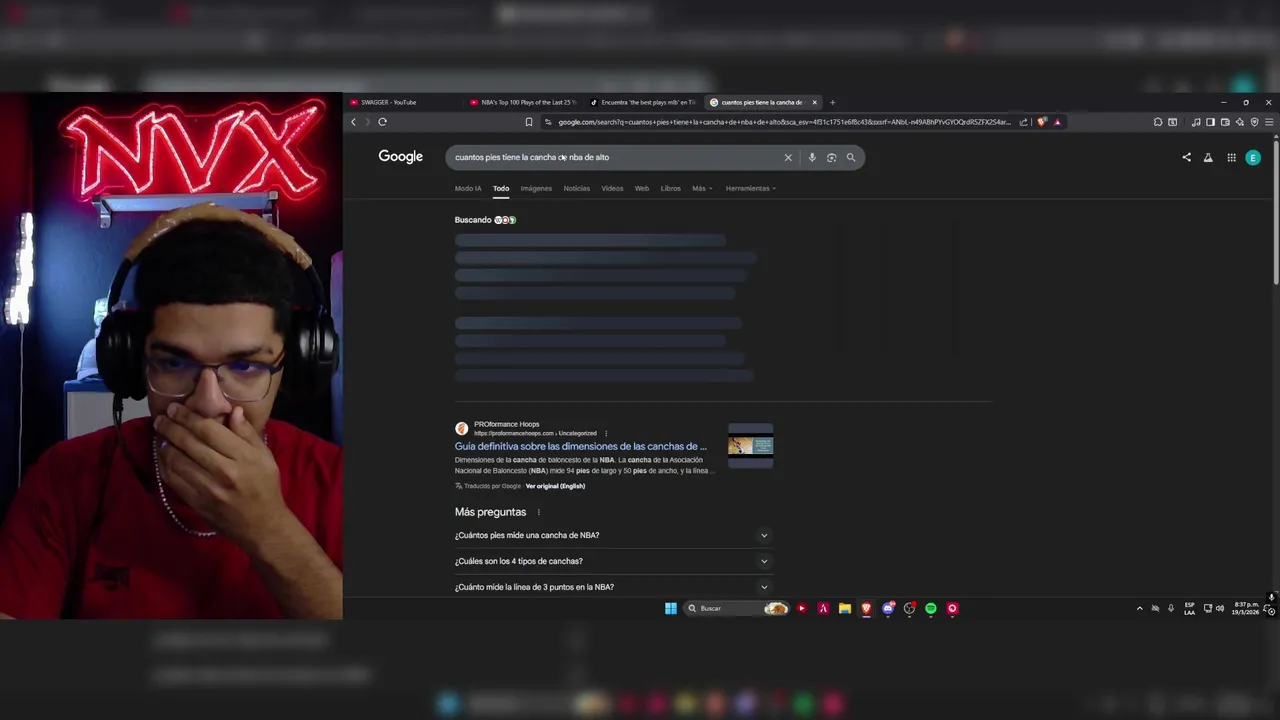1280x720 pixels.
Task: Search by image with the Lens icon
Action: [831, 157]
